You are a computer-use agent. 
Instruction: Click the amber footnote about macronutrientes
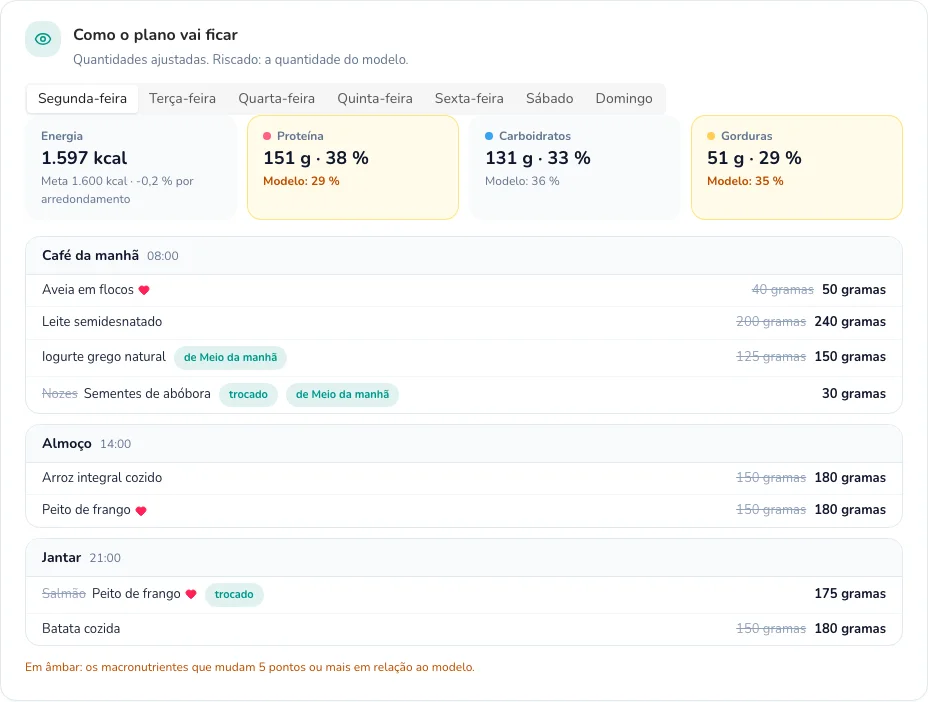pyautogui.click(x=250, y=668)
